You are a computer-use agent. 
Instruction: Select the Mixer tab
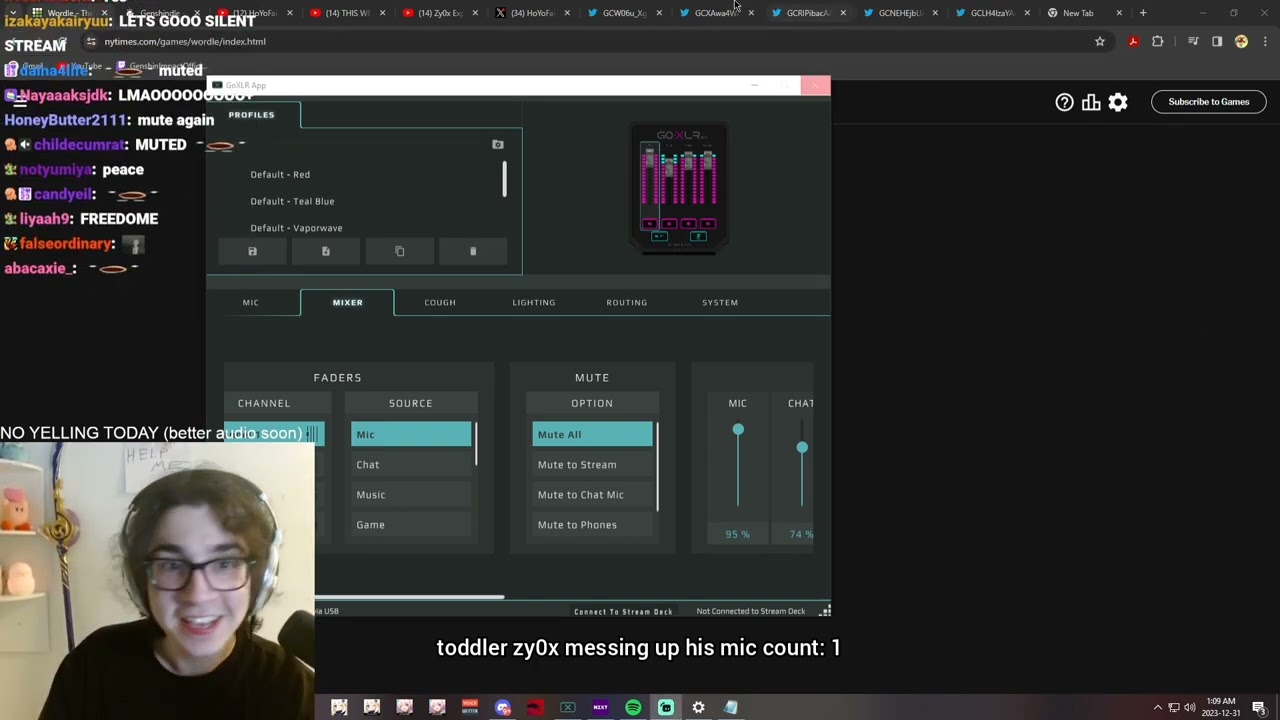pos(348,302)
